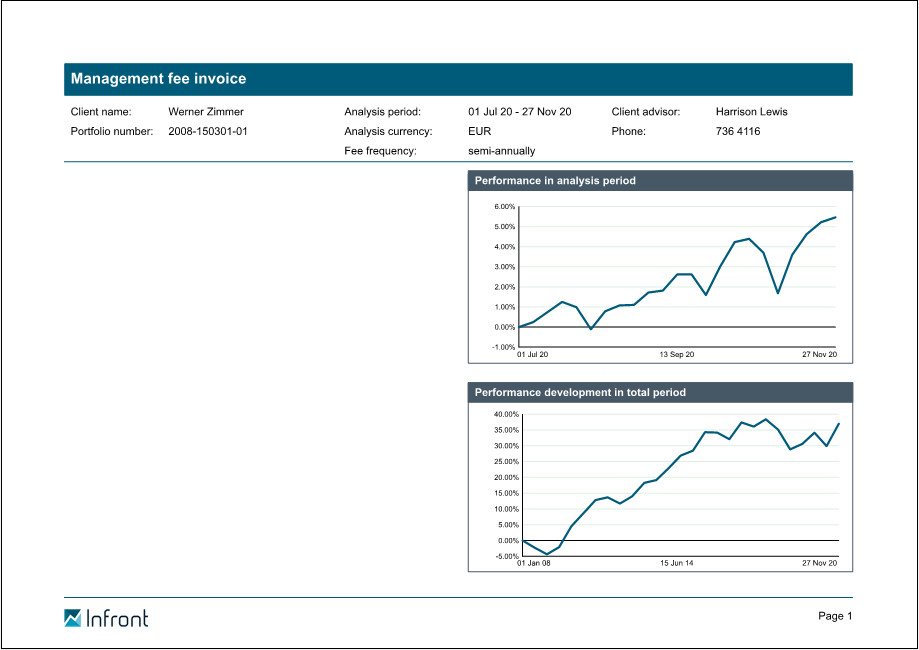Click phone number 736 4116
Image resolution: width=919 pixels, height=650 pixels.
point(738,131)
